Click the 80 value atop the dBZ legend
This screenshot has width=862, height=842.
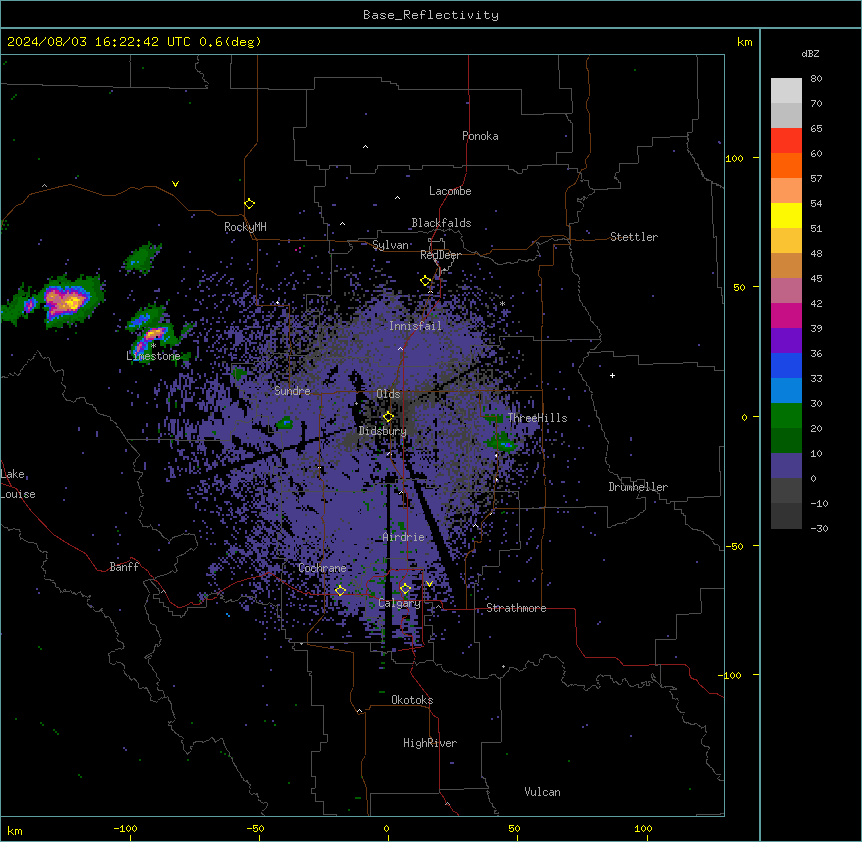pos(816,79)
